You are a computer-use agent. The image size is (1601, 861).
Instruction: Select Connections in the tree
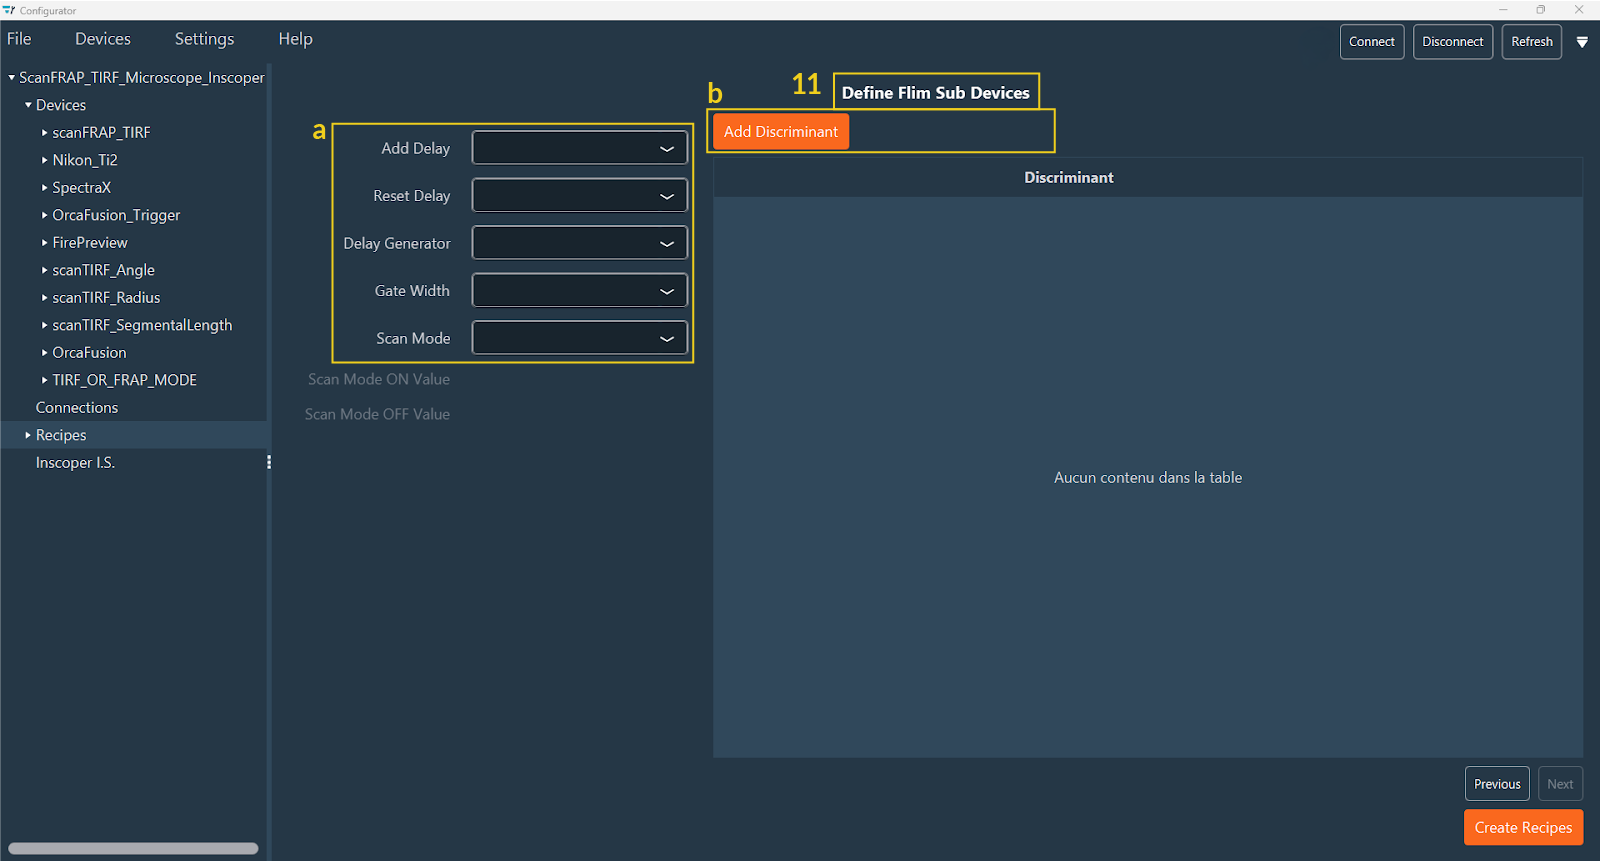click(x=77, y=408)
